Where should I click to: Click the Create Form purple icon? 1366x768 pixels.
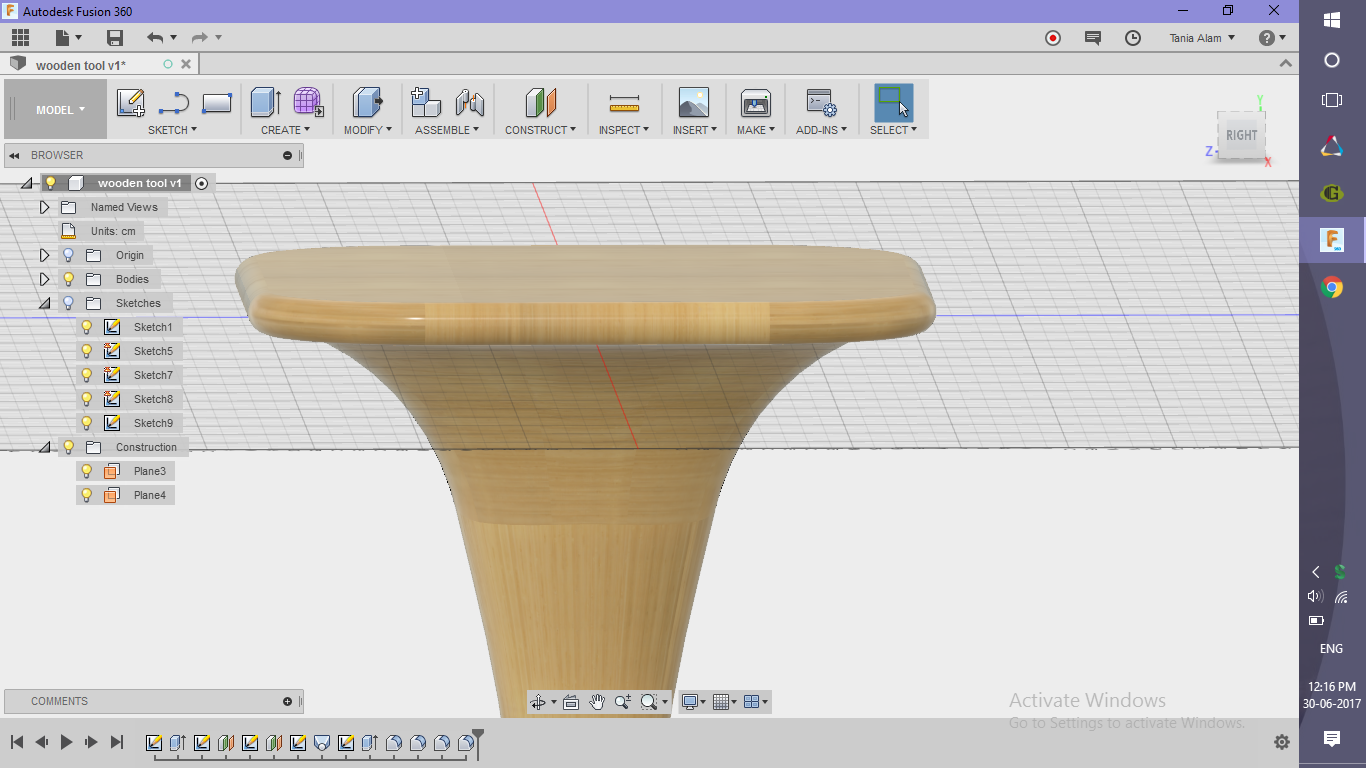[308, 103]
